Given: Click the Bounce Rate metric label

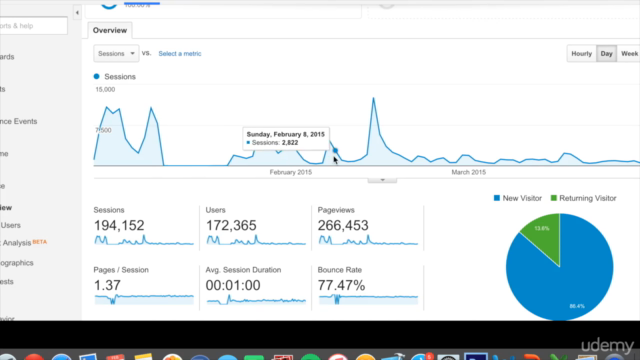Looking at the screenshot, I should 340,270.
